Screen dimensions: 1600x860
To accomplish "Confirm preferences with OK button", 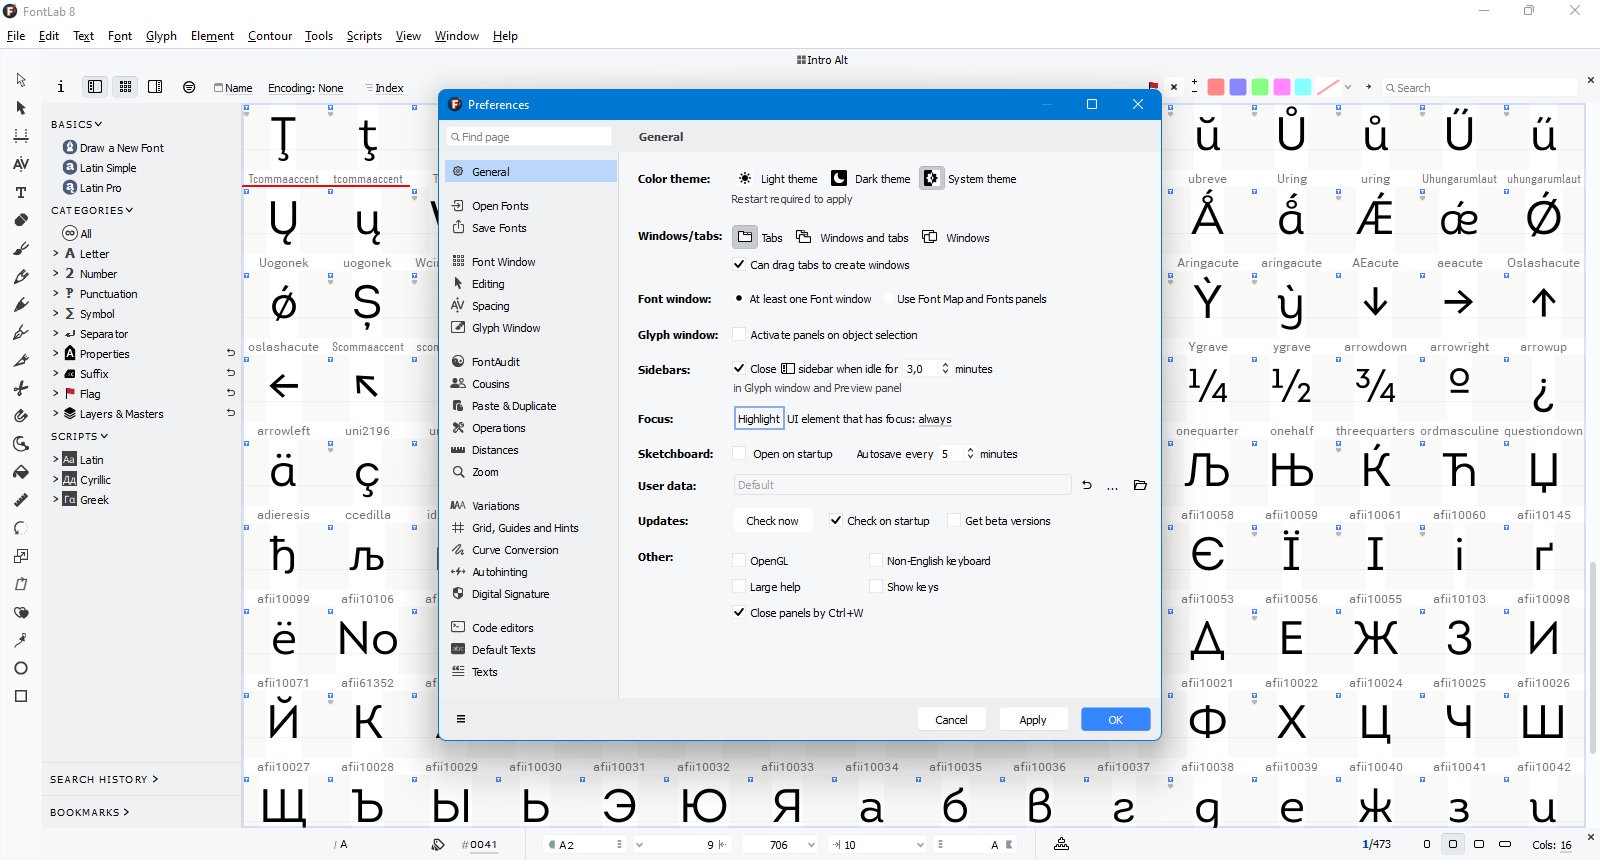I will [x=1115, y=719].
